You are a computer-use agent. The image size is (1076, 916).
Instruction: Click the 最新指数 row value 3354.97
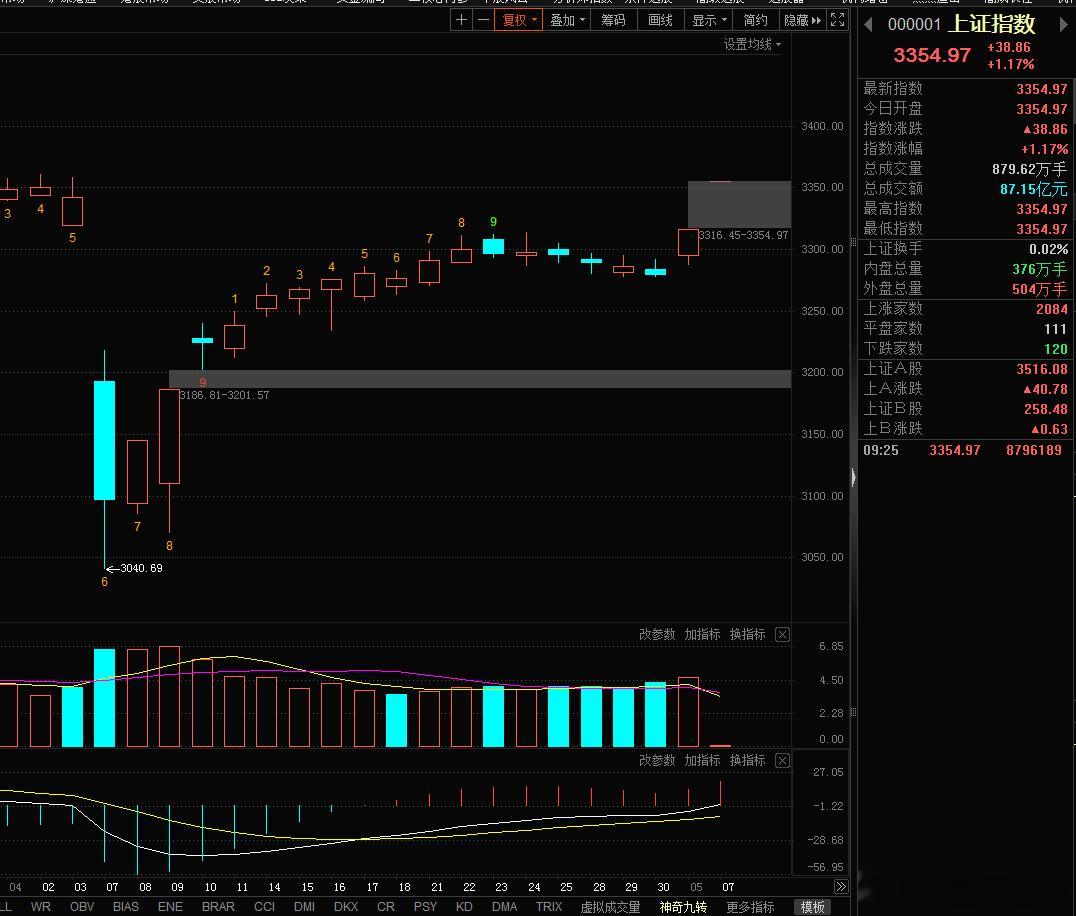click(1042, 89)
